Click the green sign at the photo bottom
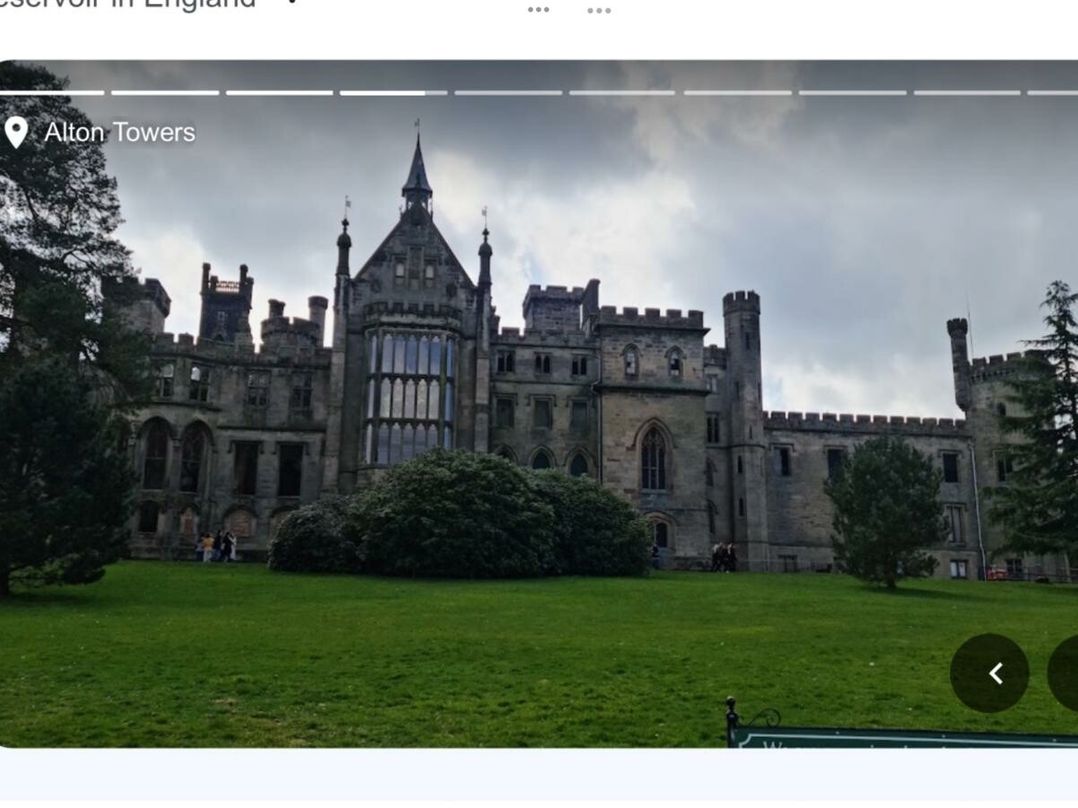The image size is (1078, 808). coord(900,738)
